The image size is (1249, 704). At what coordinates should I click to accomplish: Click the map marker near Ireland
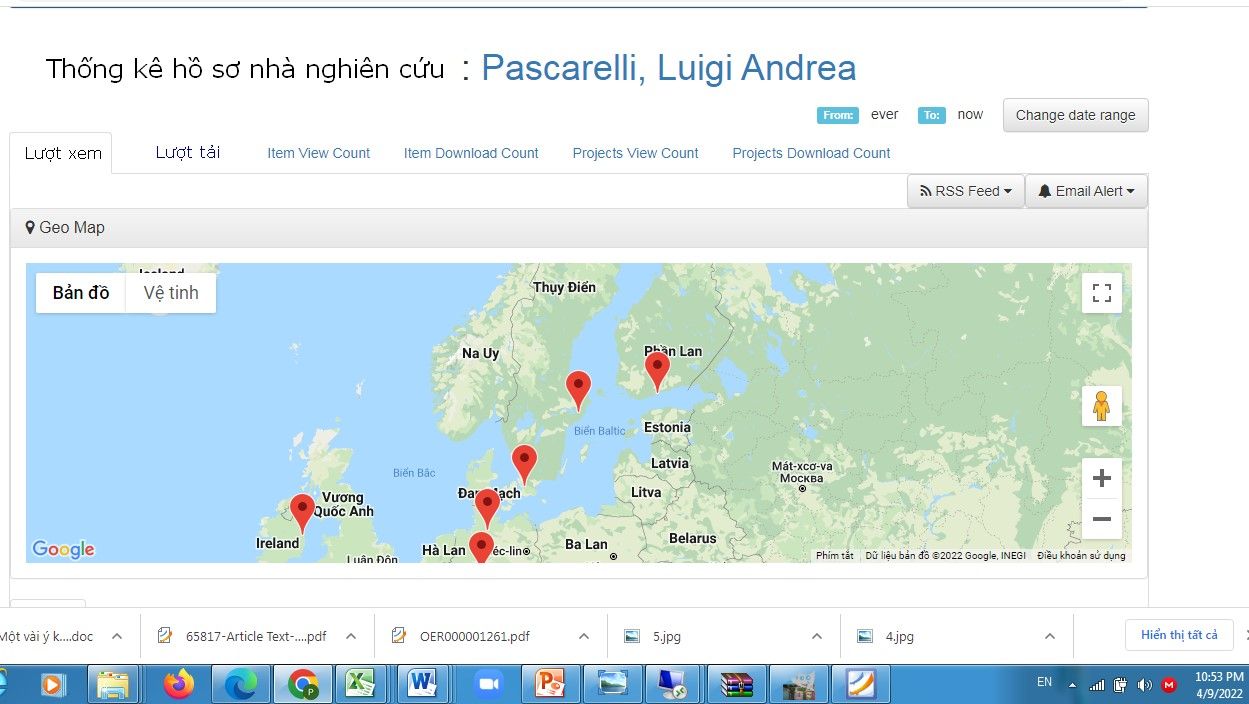[x=302, y=513]
